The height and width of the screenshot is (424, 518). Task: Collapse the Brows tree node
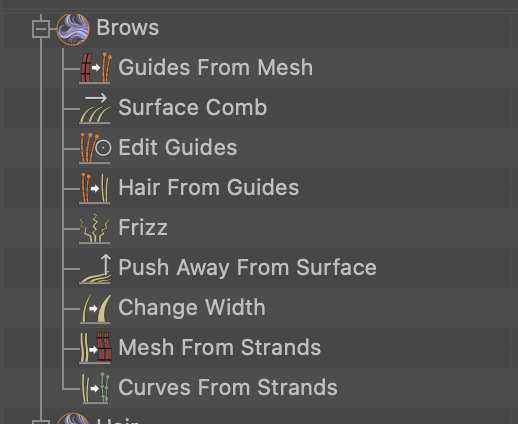pos(41,29)
